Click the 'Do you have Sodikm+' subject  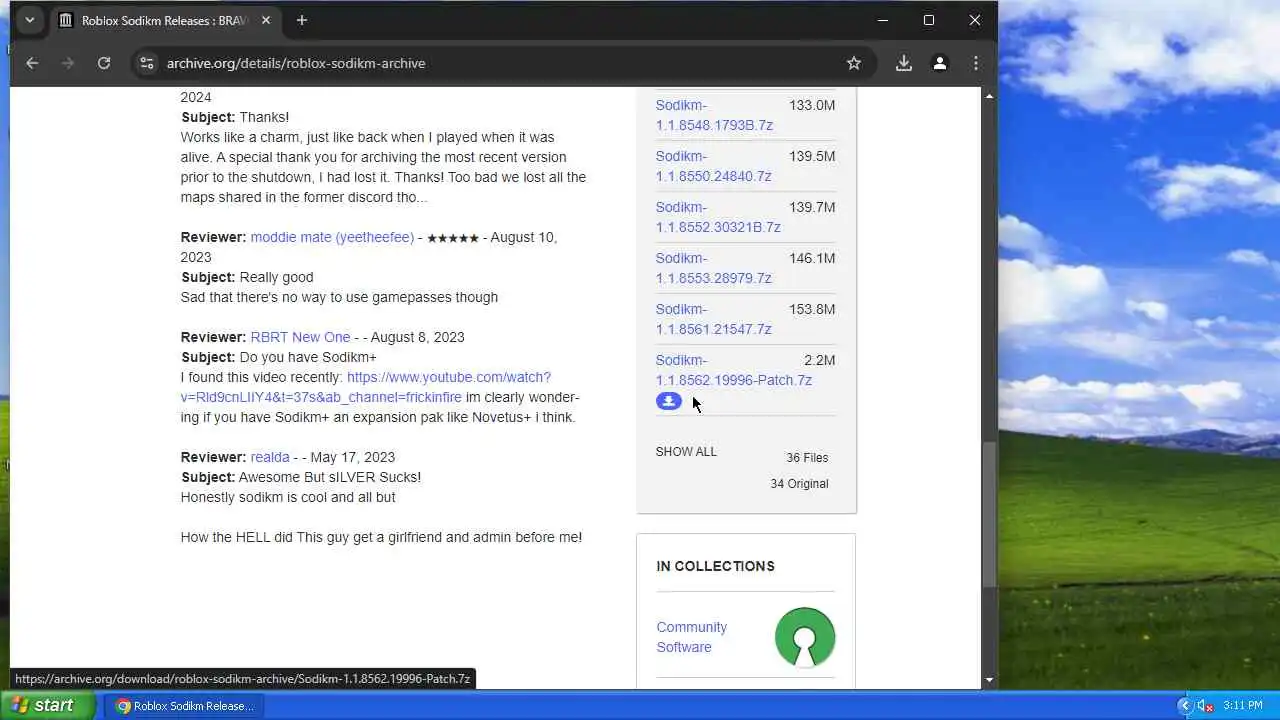[x=308, y=357]
